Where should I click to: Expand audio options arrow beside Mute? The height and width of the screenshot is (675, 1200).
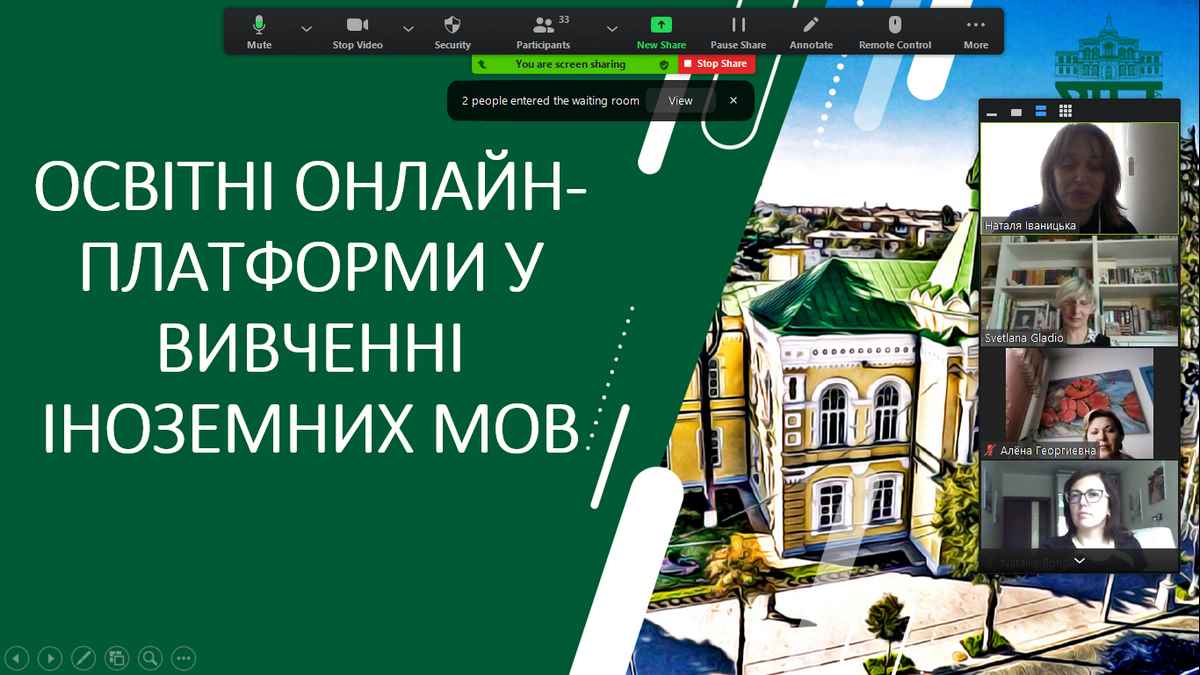(x=306, y=29)
